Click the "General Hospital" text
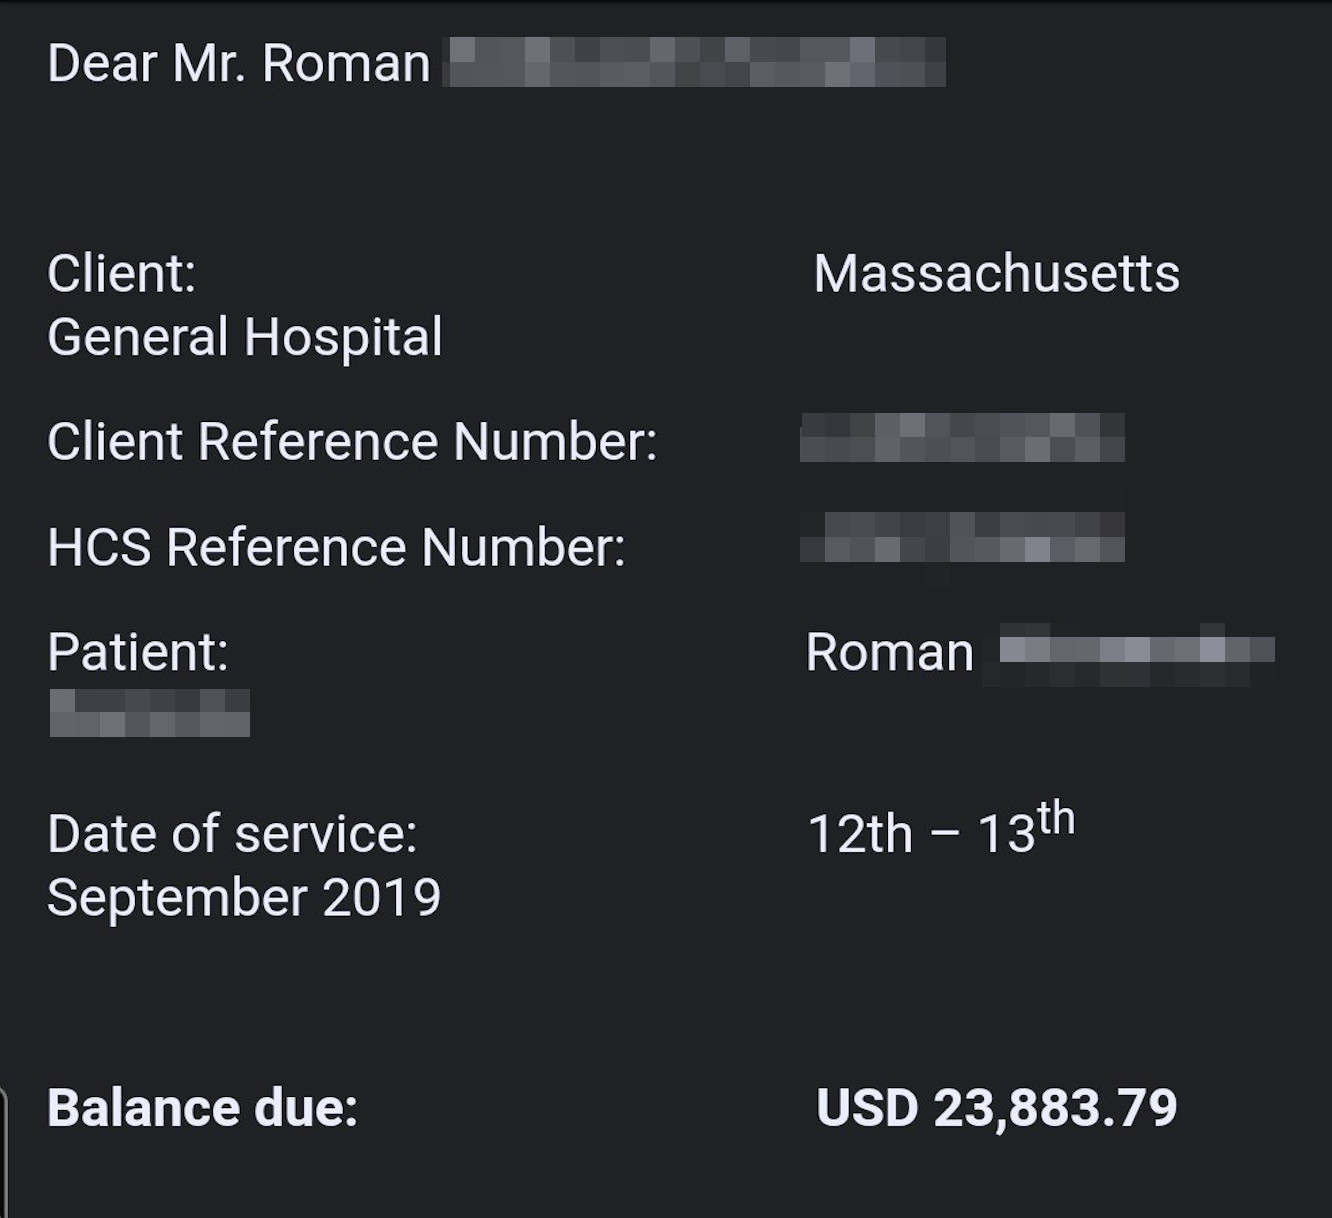The image size is (1332, 1218). tap(244, 337)
